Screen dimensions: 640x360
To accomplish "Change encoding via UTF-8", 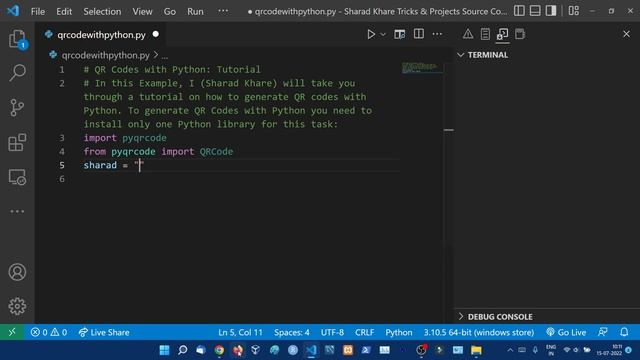I will [x=332, y=332].
